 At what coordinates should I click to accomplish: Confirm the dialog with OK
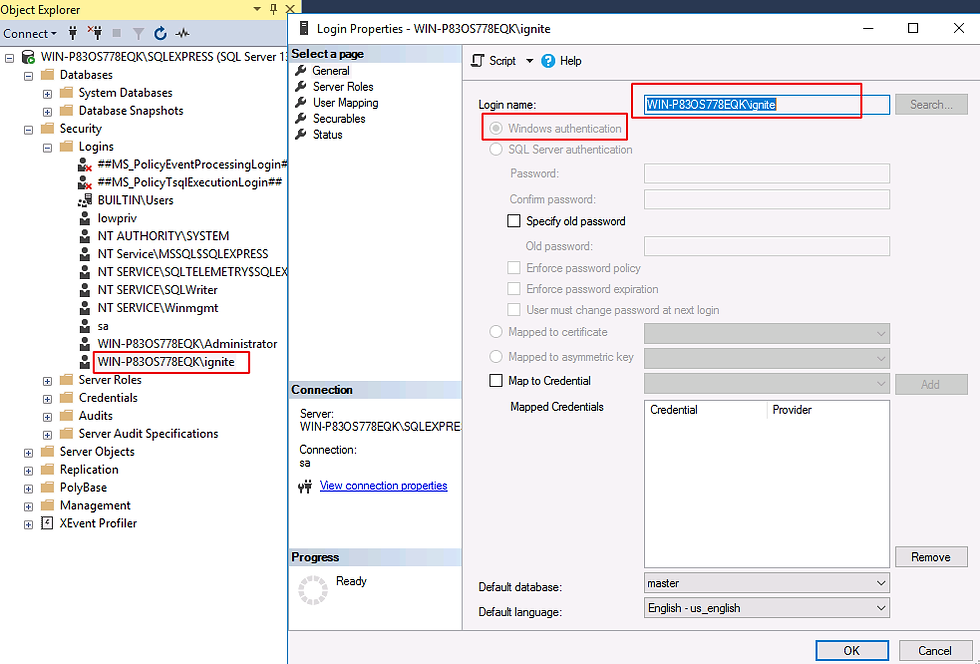coord(852,651)
